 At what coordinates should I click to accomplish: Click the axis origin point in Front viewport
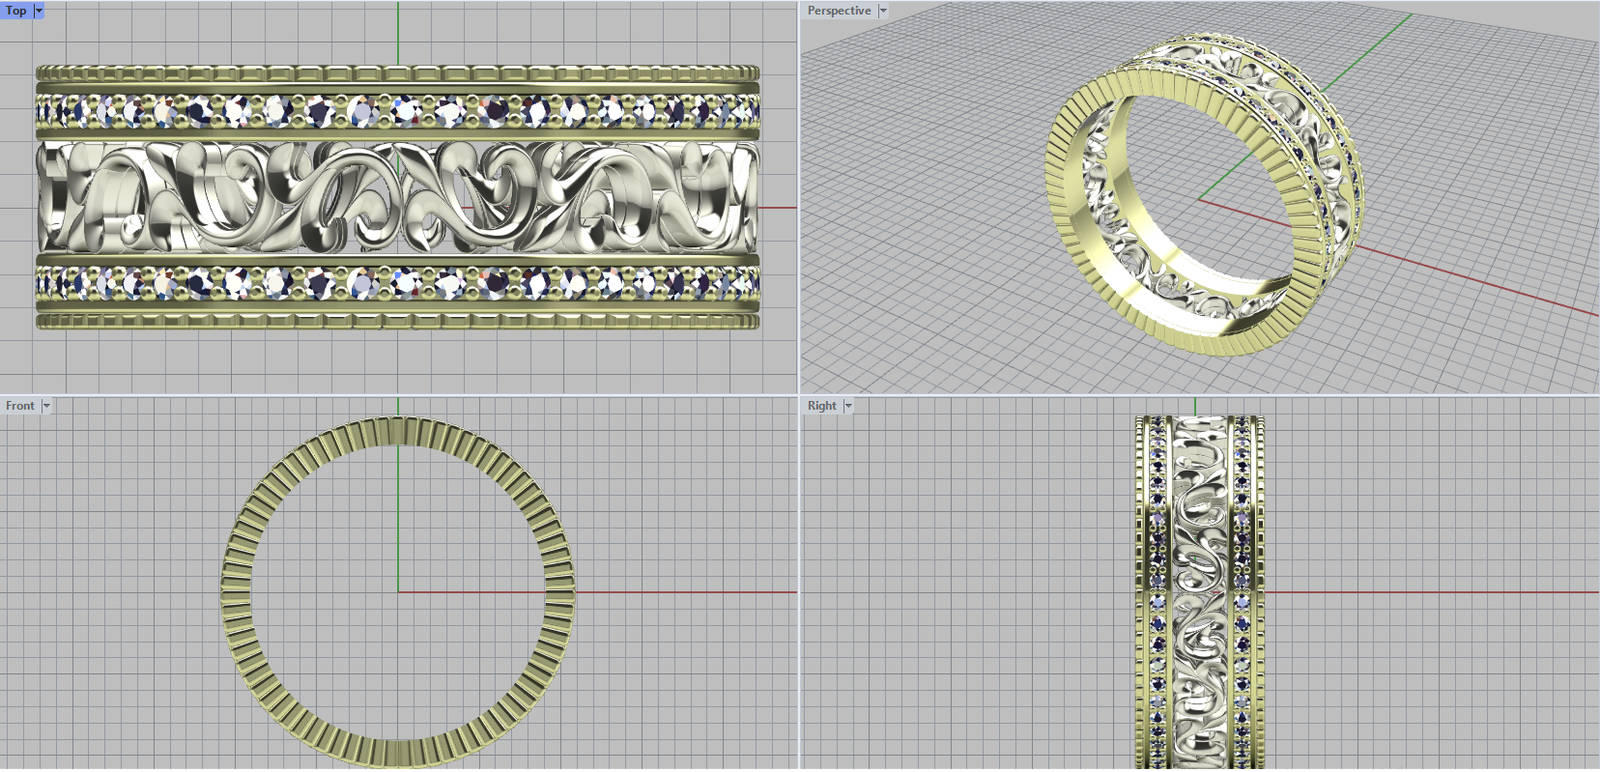point(398,592)
